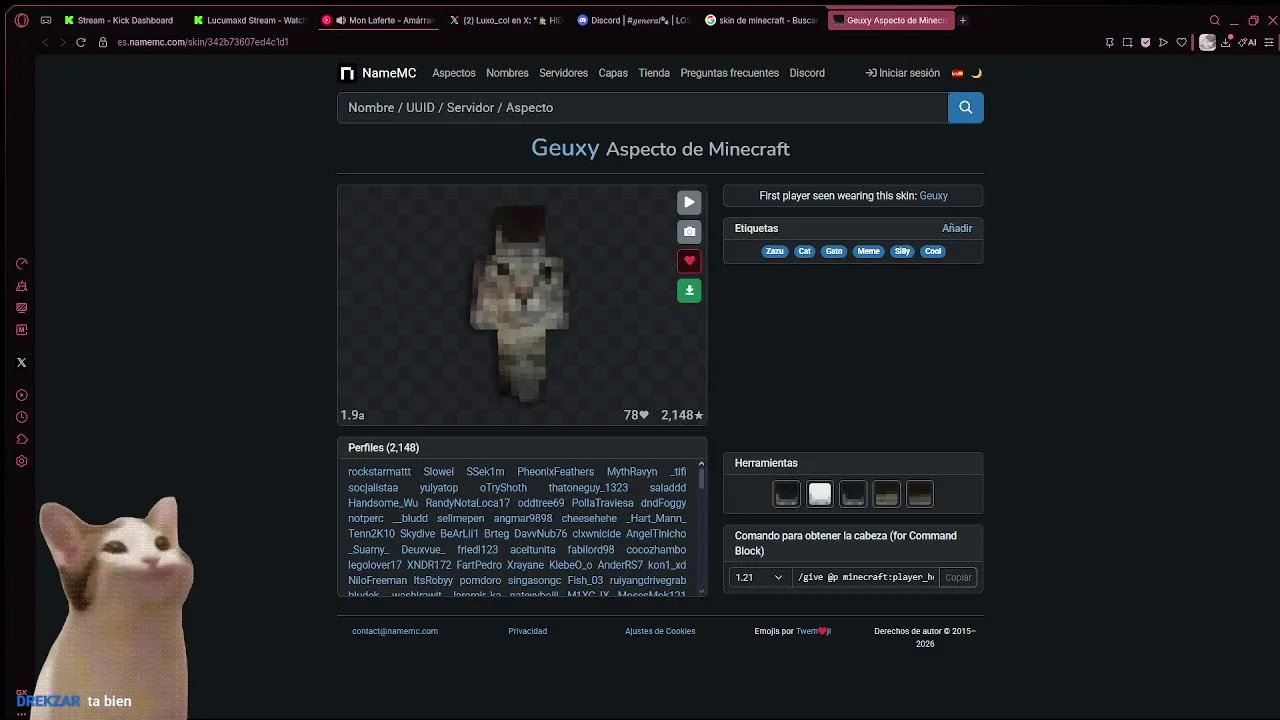The height and width of the screenshot is (720, 1280).
Task: Click the search field Nombre / UUID / Servidor
Action: pos(642,107)
